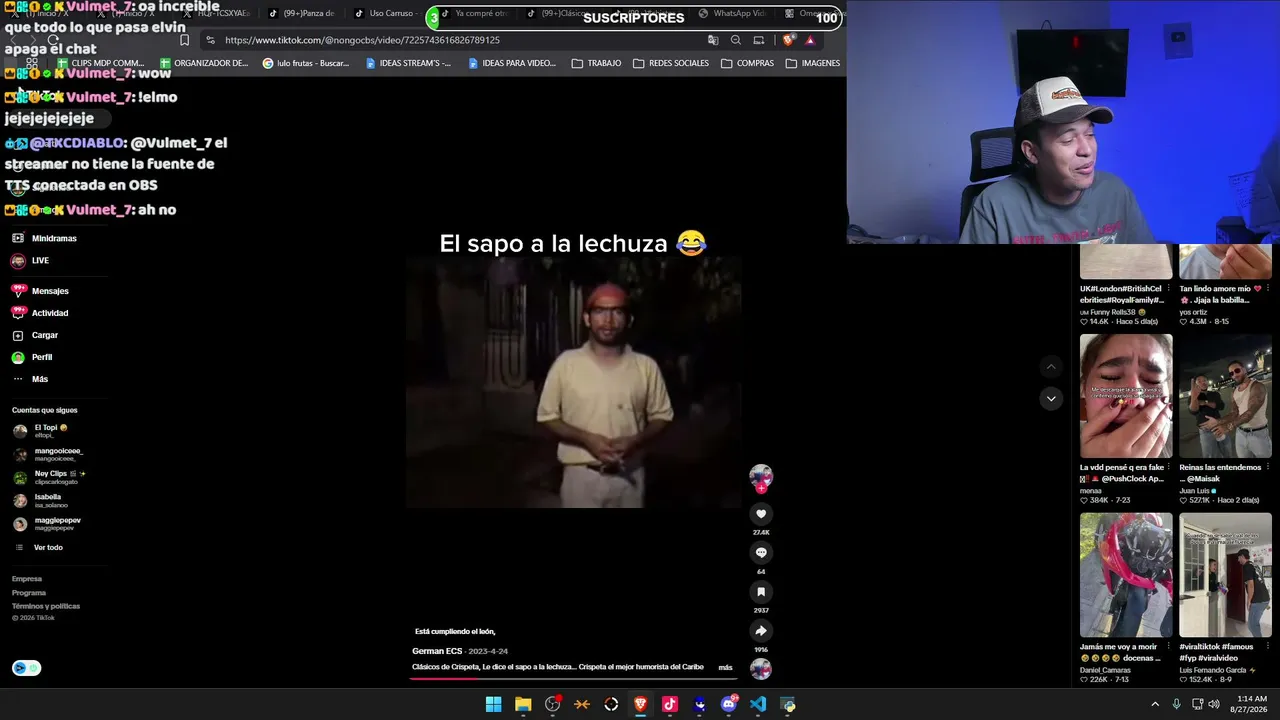Toggle the microphone icon in system tray
The image size is (1280, 720).
pos(1176,704)
